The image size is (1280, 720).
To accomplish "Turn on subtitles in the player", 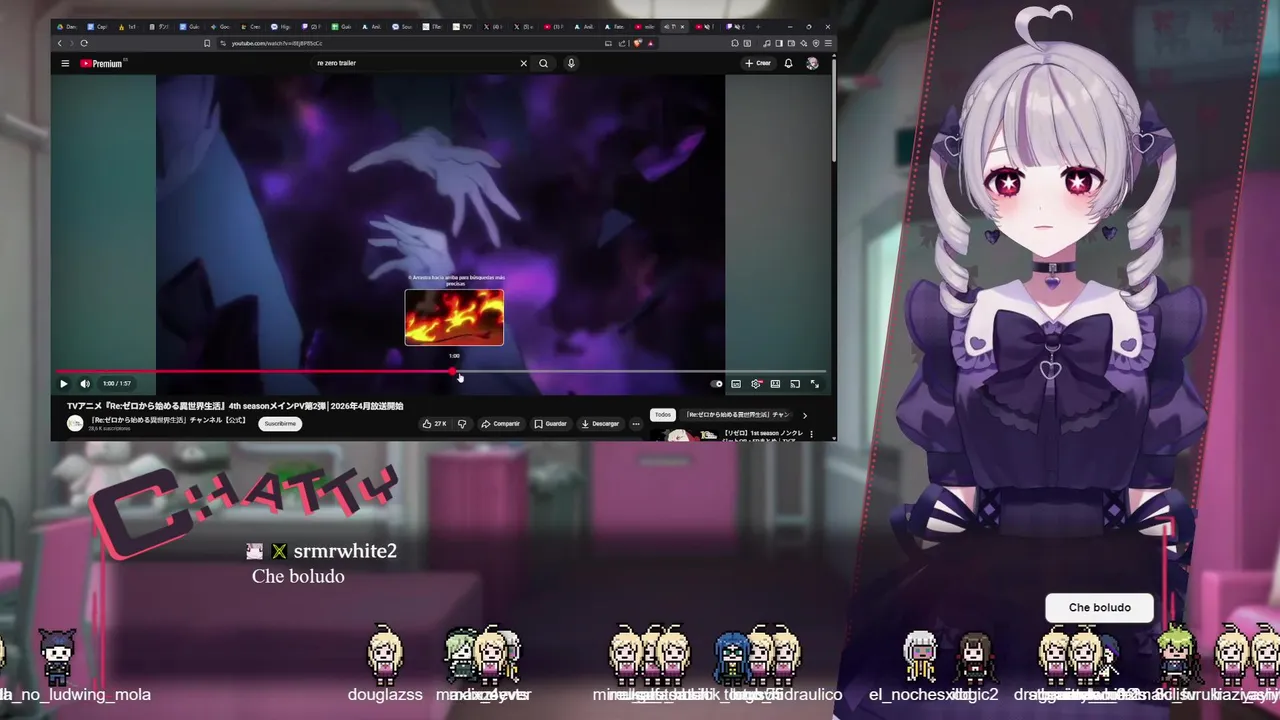I will point(736,384).
